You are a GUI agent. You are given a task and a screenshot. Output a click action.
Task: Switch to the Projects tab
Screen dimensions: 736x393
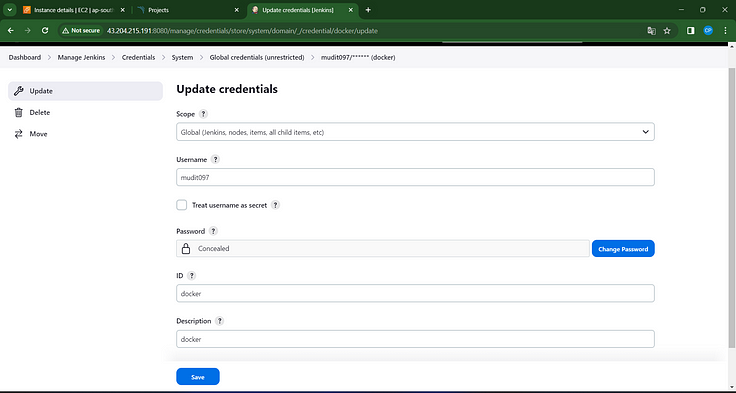pos(188,10)
